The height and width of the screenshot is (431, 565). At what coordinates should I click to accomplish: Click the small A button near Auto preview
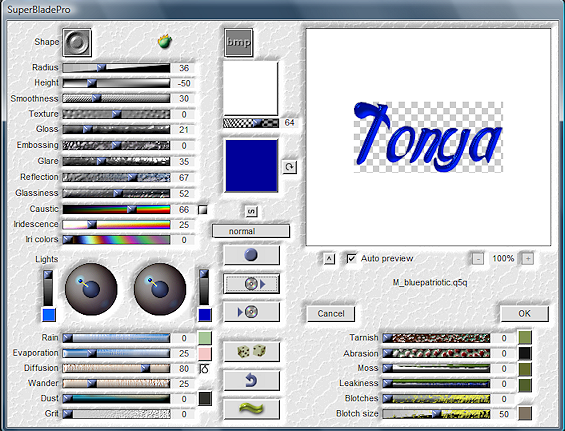click(x=329, y=259)
